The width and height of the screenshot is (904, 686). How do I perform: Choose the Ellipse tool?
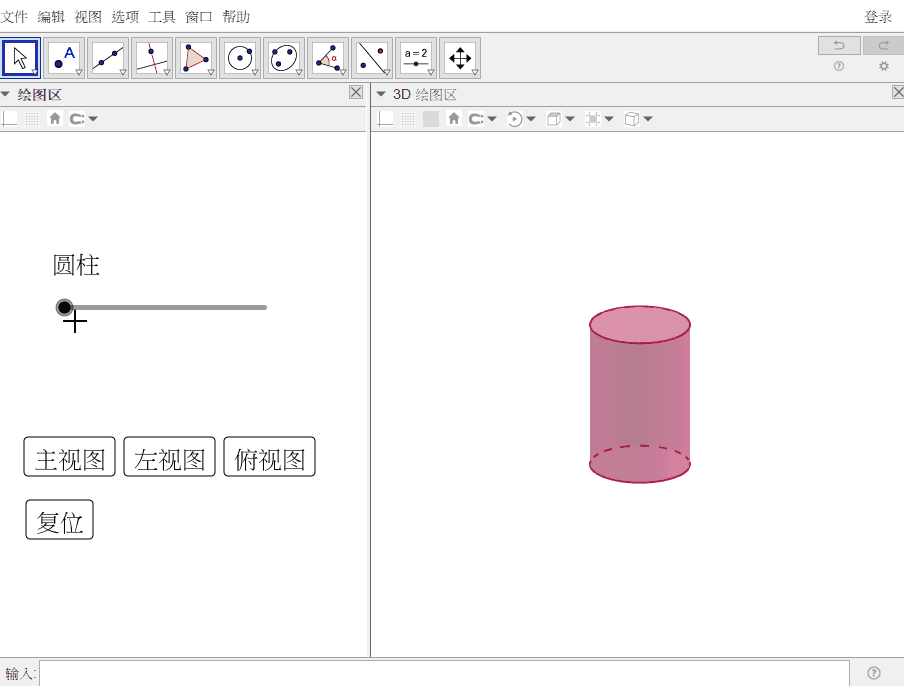coord(284,58)
